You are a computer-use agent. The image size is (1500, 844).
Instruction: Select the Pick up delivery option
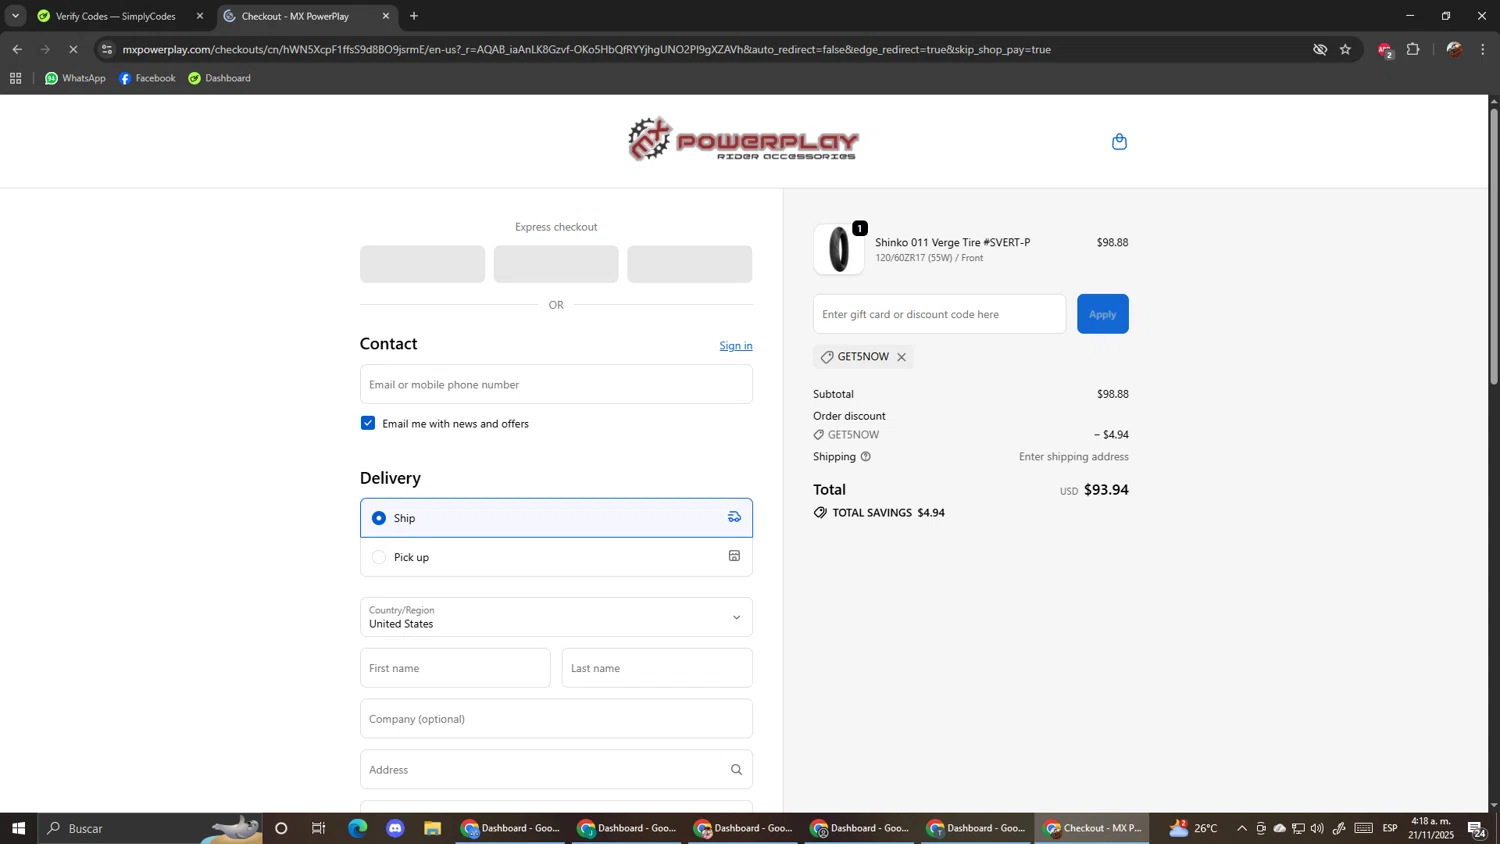coord(556,557)
